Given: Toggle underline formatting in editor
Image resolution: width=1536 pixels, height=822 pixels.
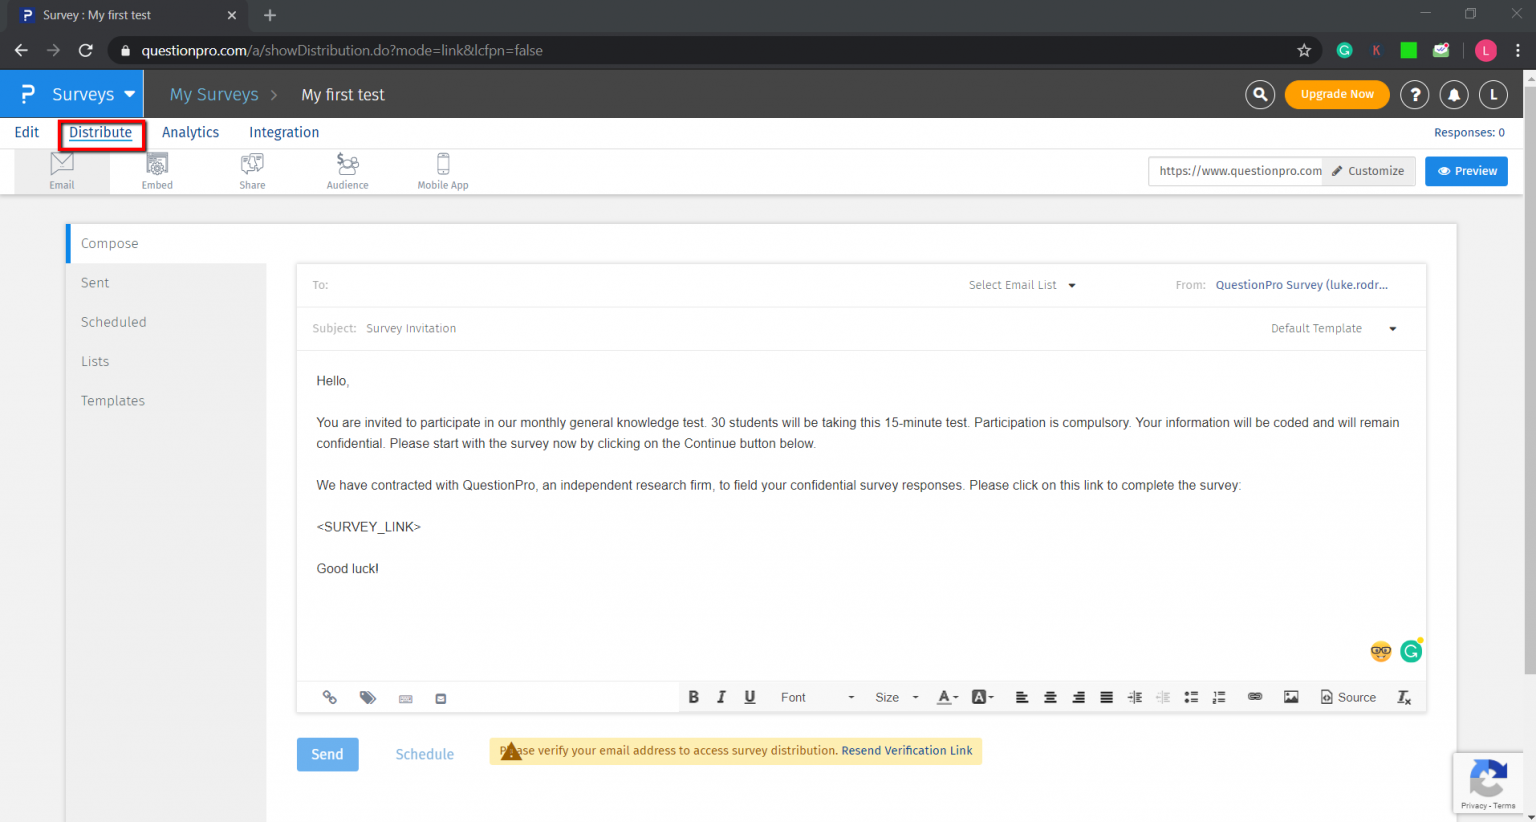Looking at the screenshot, I should [x=750, y=697].
